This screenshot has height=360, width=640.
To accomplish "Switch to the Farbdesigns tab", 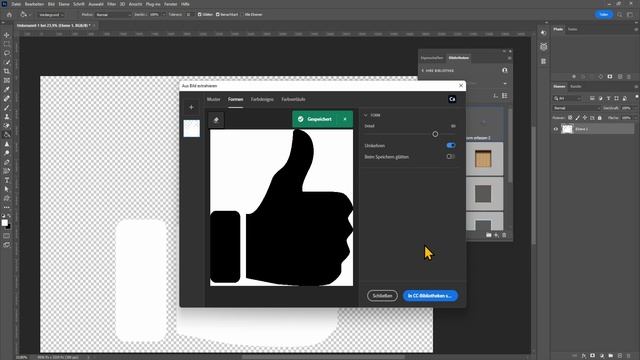I will 262,99.
